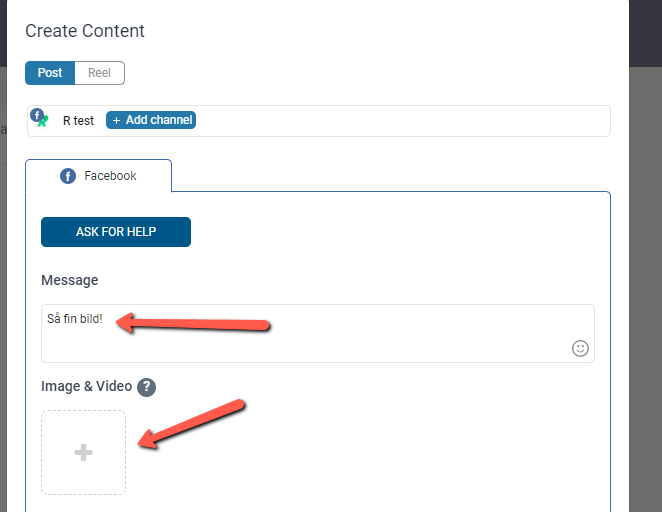Click the dashed add media upload box
The height and width of the screenshot is (512, 662).
click(x=83, y=452)
